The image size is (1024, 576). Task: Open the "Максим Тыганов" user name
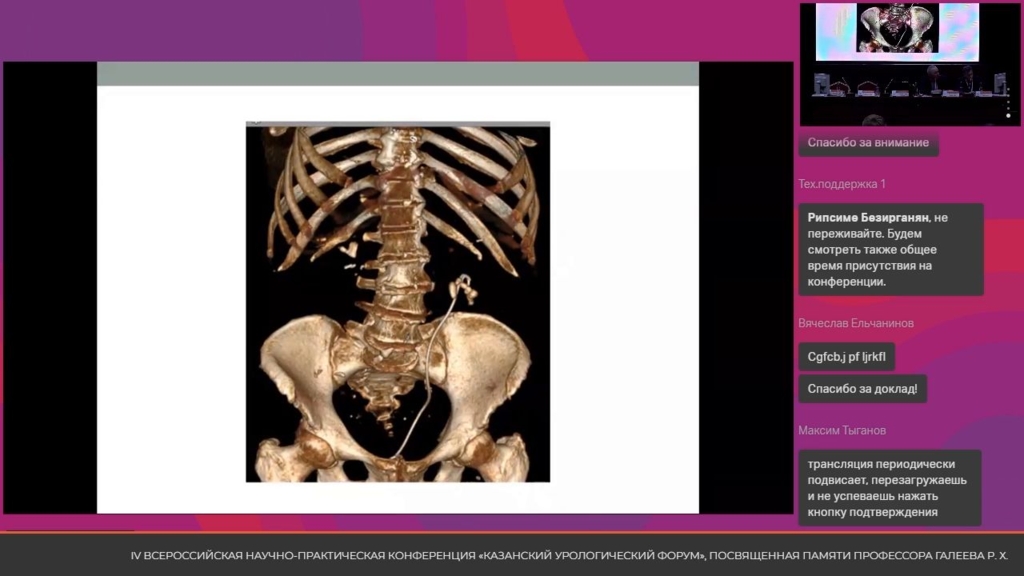point(841,430)
